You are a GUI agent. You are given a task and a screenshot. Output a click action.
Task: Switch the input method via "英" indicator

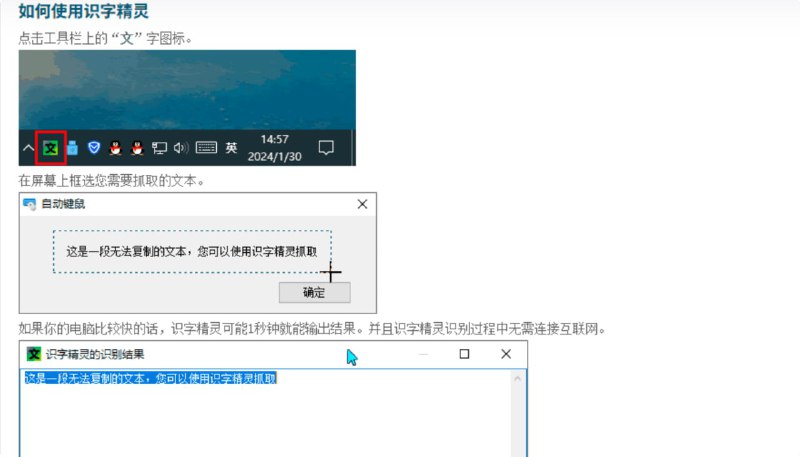pos(231,148)
